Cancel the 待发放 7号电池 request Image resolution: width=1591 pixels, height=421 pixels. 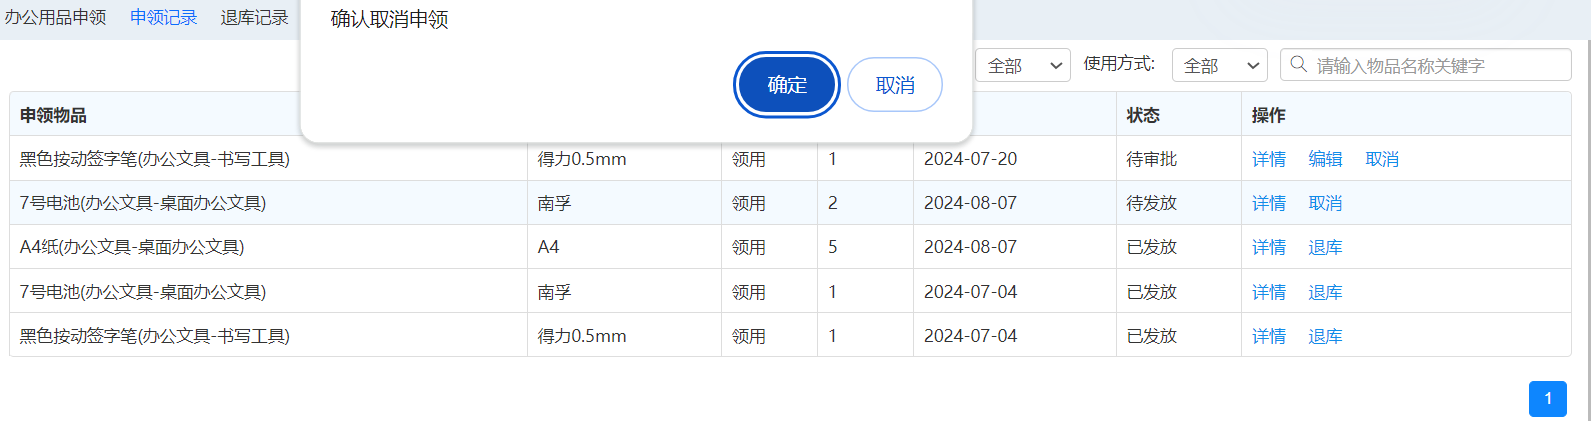(x=1325, y=203)
